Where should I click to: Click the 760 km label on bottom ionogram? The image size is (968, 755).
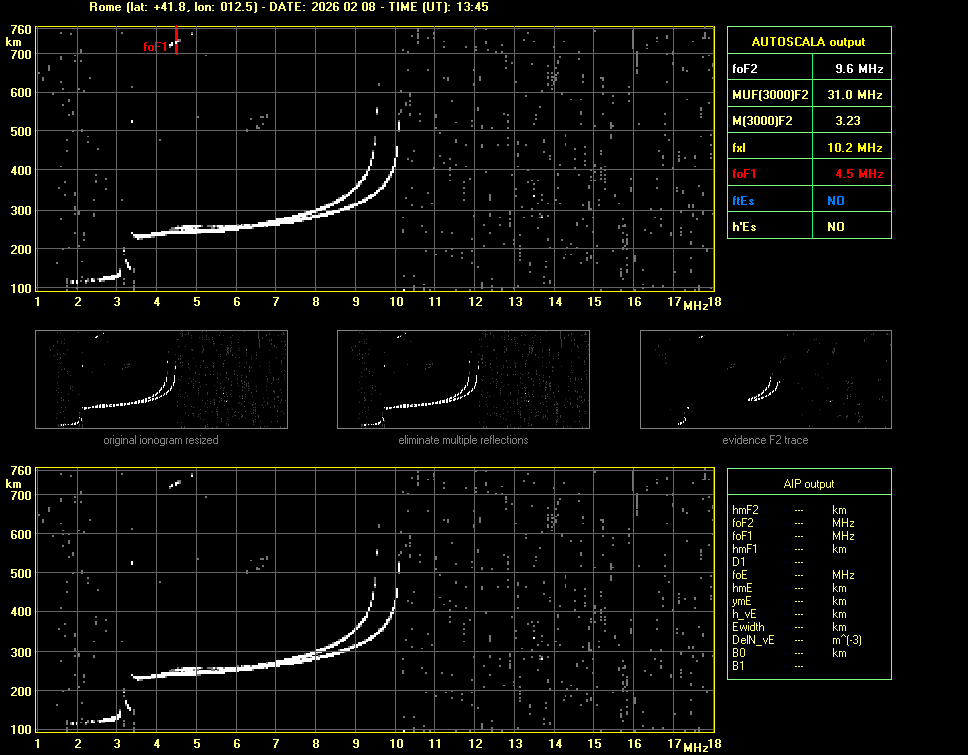click(18, 471)
